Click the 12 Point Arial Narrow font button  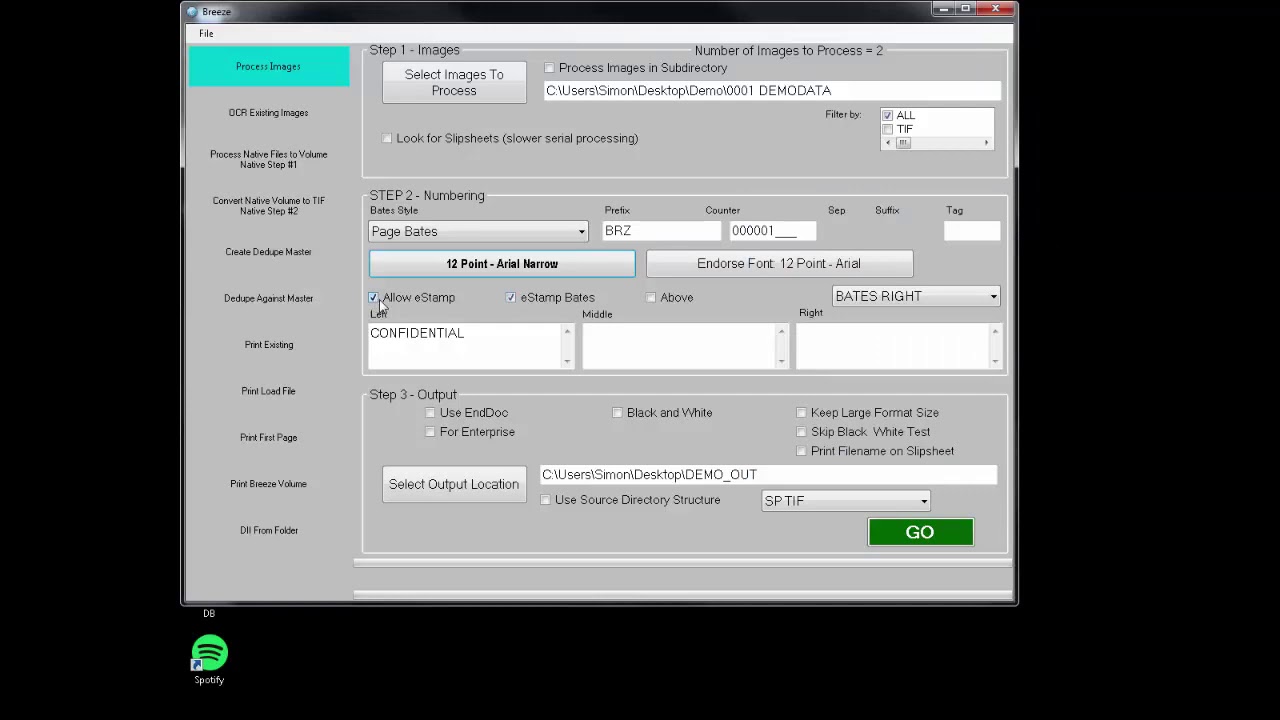[502, 264]
